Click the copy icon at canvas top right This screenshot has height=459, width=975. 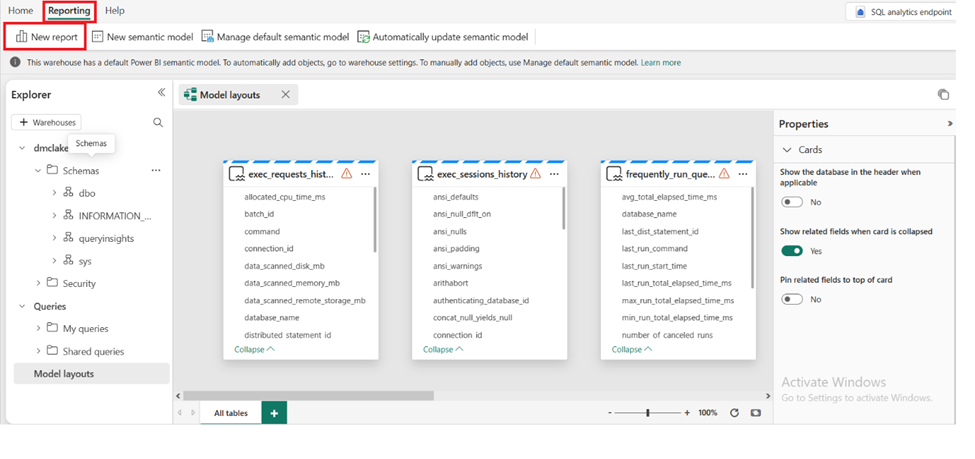943,95
